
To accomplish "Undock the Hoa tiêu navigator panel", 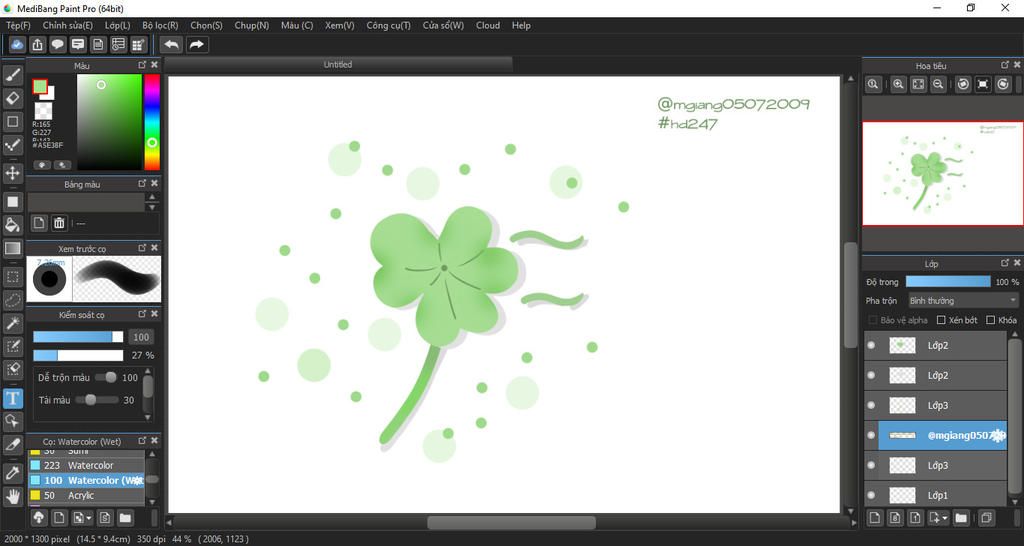I will pos(1005,65).
